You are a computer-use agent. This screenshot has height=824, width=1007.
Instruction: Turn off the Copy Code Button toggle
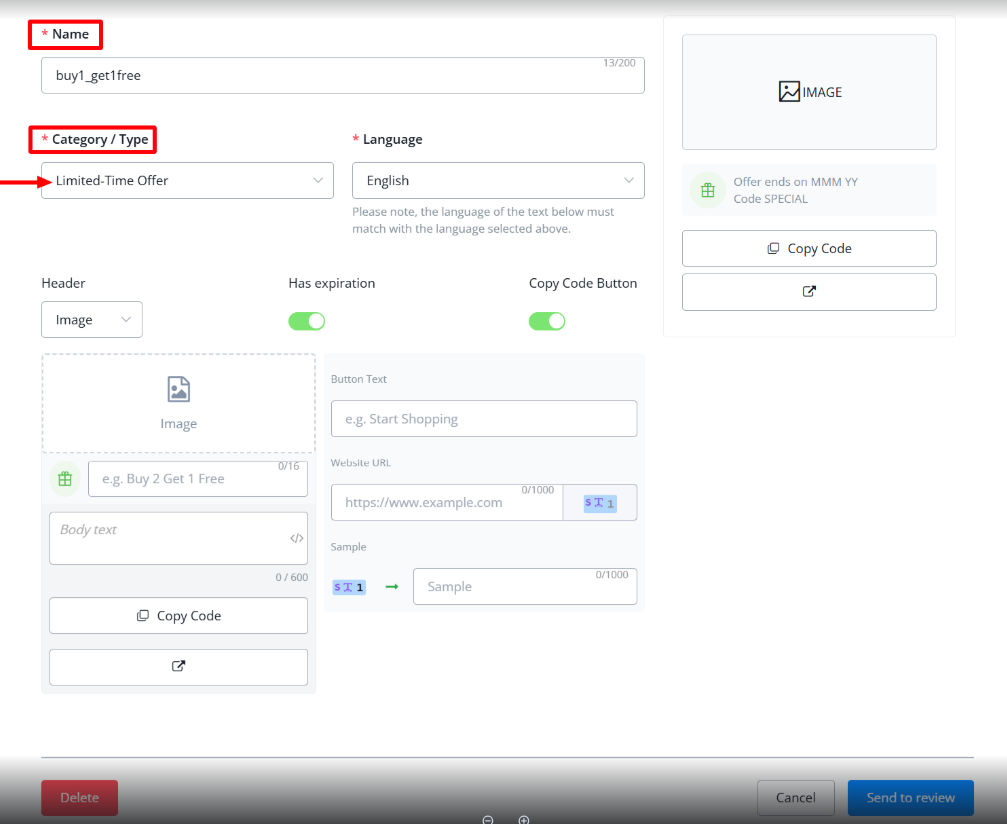pos(547,321)
